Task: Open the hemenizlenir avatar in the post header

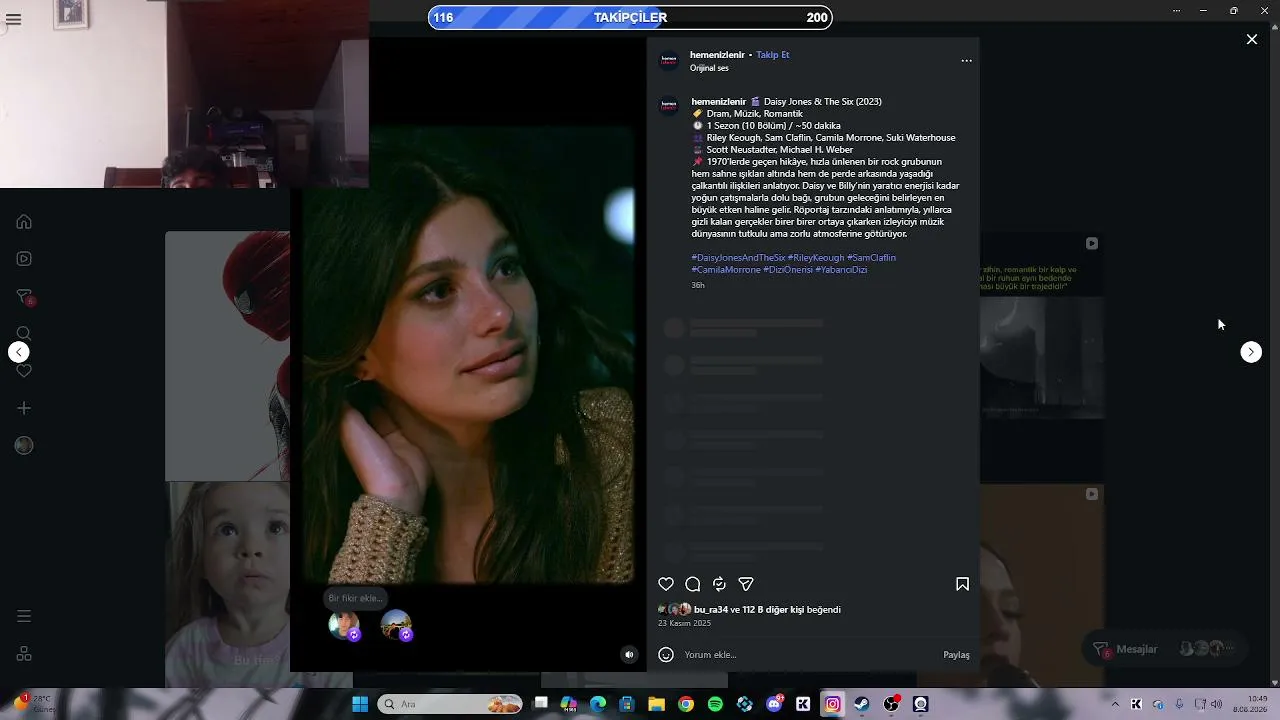Action: click(x=669, y=61)
